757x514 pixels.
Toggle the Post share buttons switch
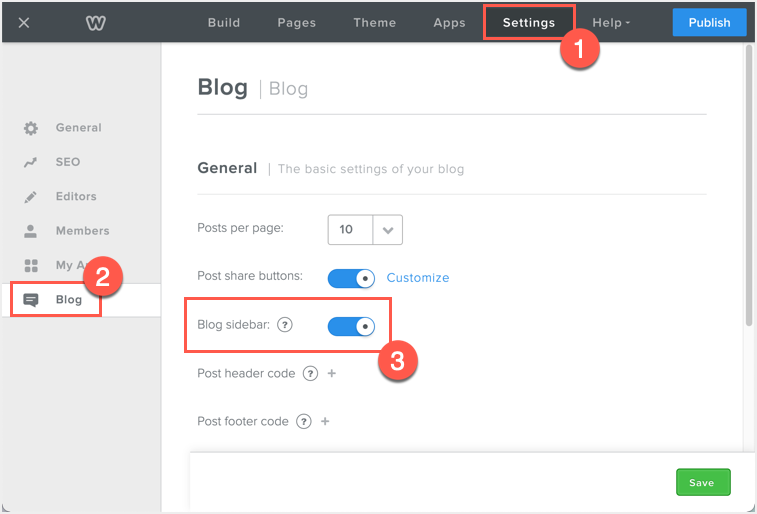point(351,278)
